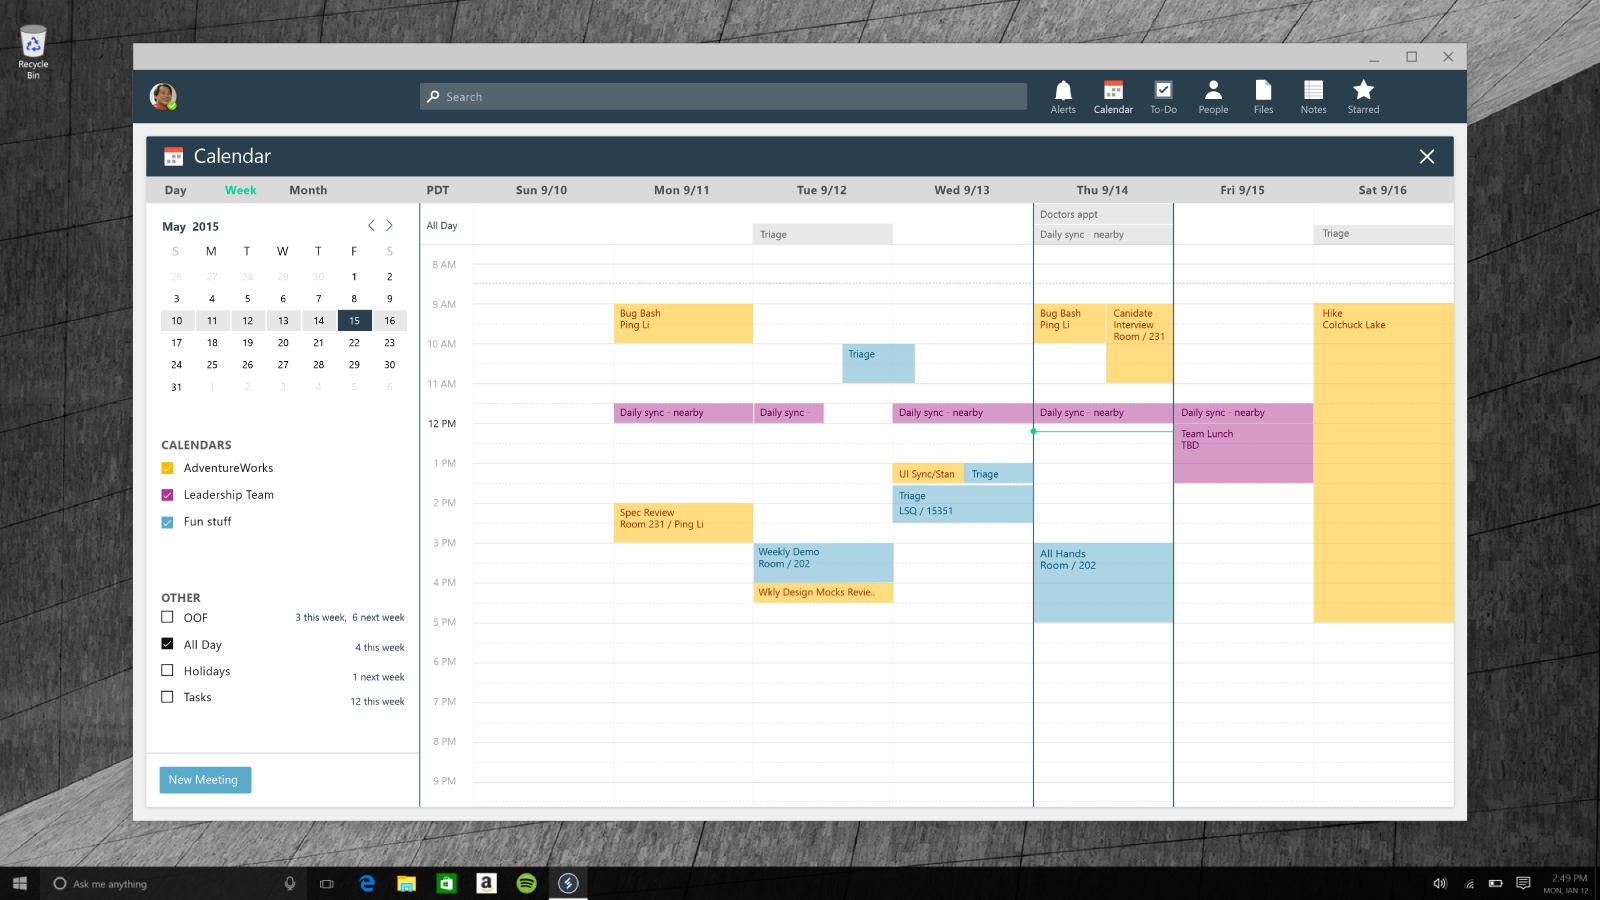
Task: Toggle the AdventureWorks calendar color box
Action: pyautogui.click(x=167, y=468)
